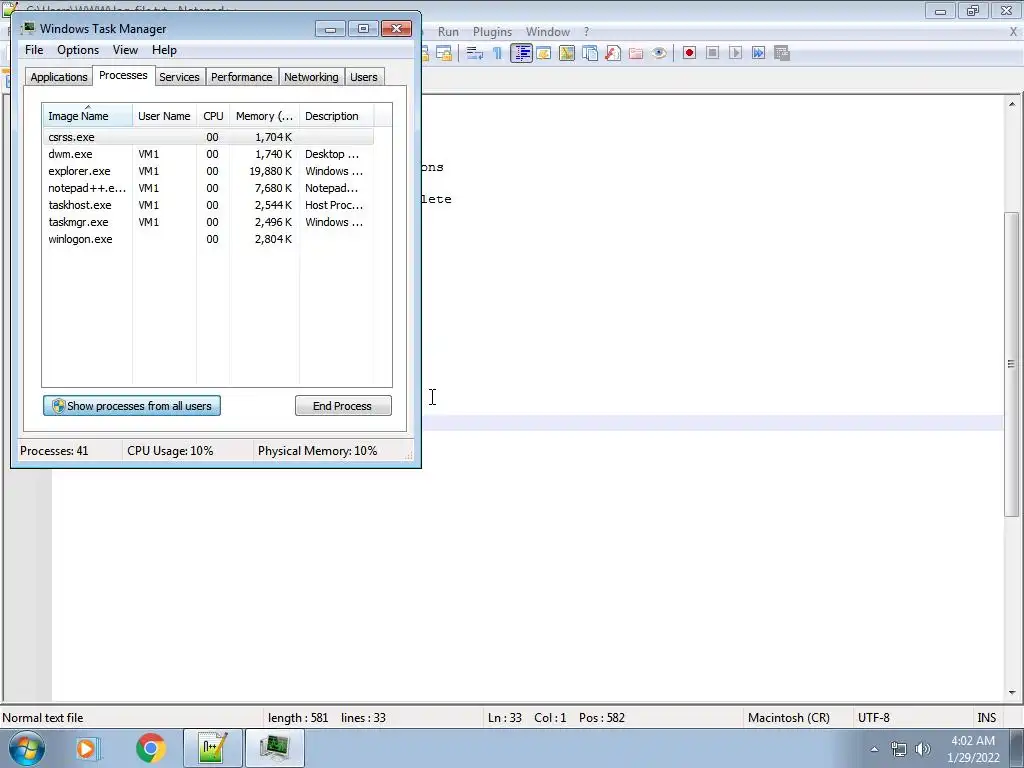Select the Processes tab
This screenshot has height=768, width=1024.
123,75
